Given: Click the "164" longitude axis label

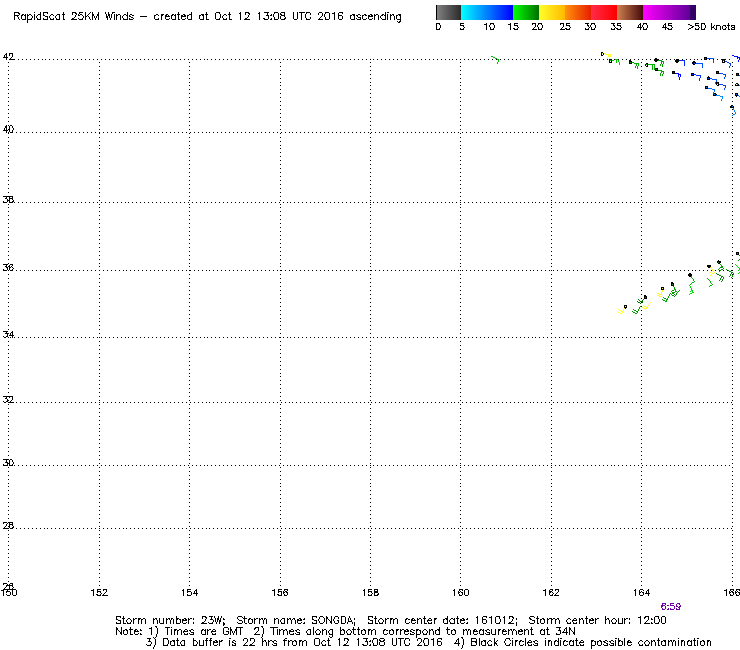Looking at the screenshot, I should (641, 592).
